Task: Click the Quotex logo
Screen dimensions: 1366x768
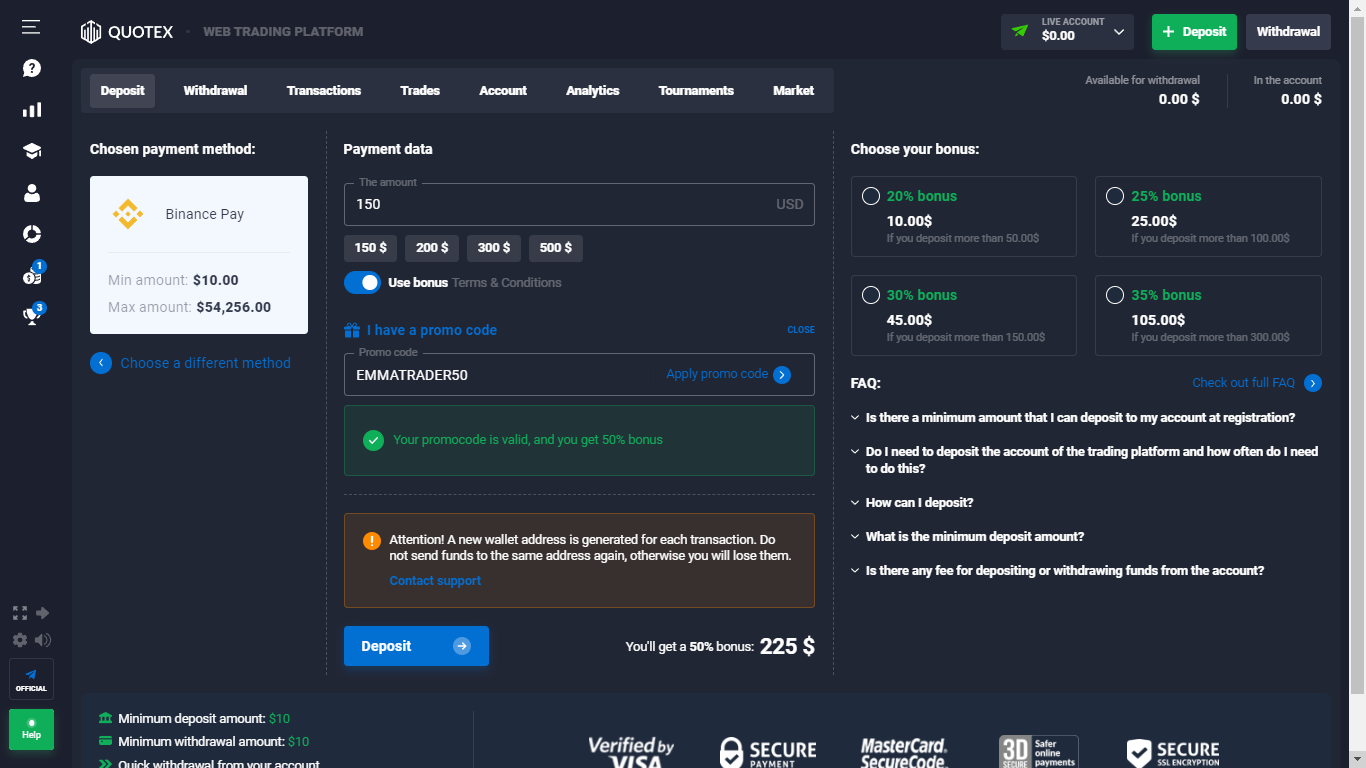Action: (127, 32)
